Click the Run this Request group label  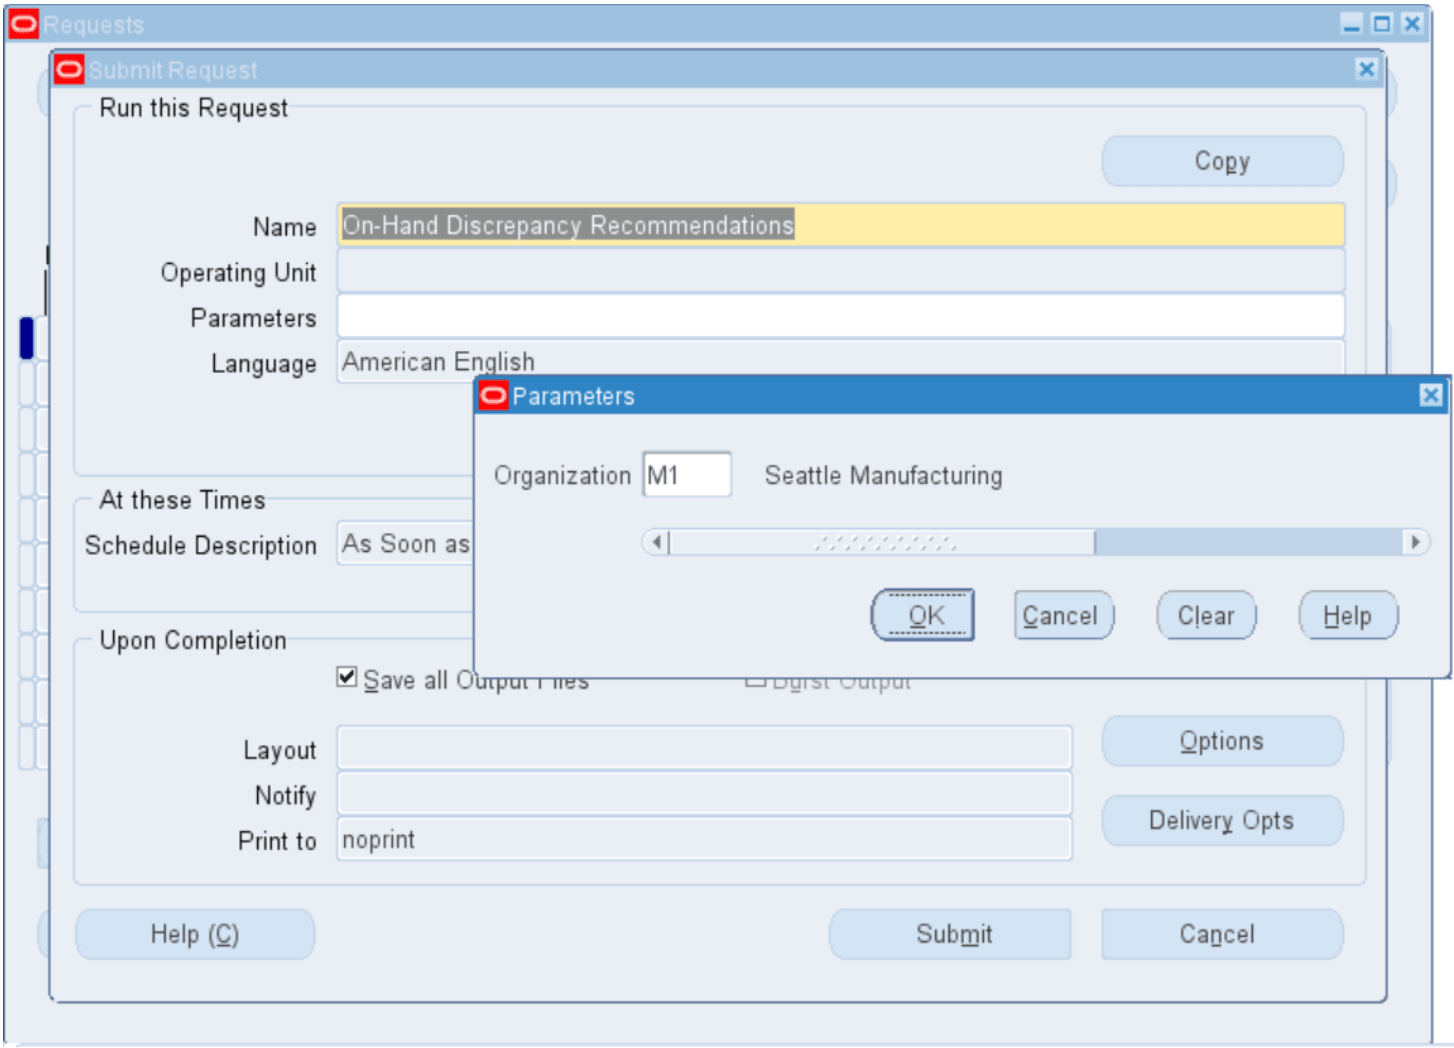pos(194,108)
